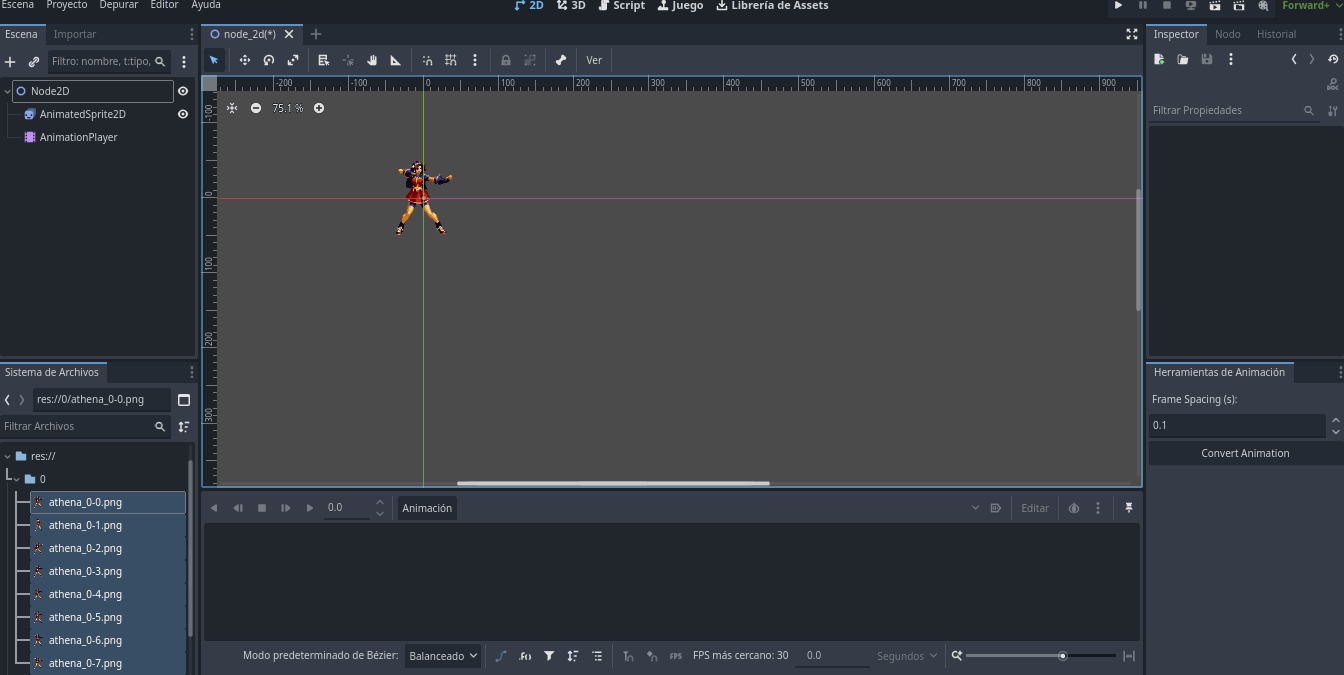This screenshot has height=675, width=1344.
Task: Open the animation selector dropdown arrow
Action: tap(976, 508)
